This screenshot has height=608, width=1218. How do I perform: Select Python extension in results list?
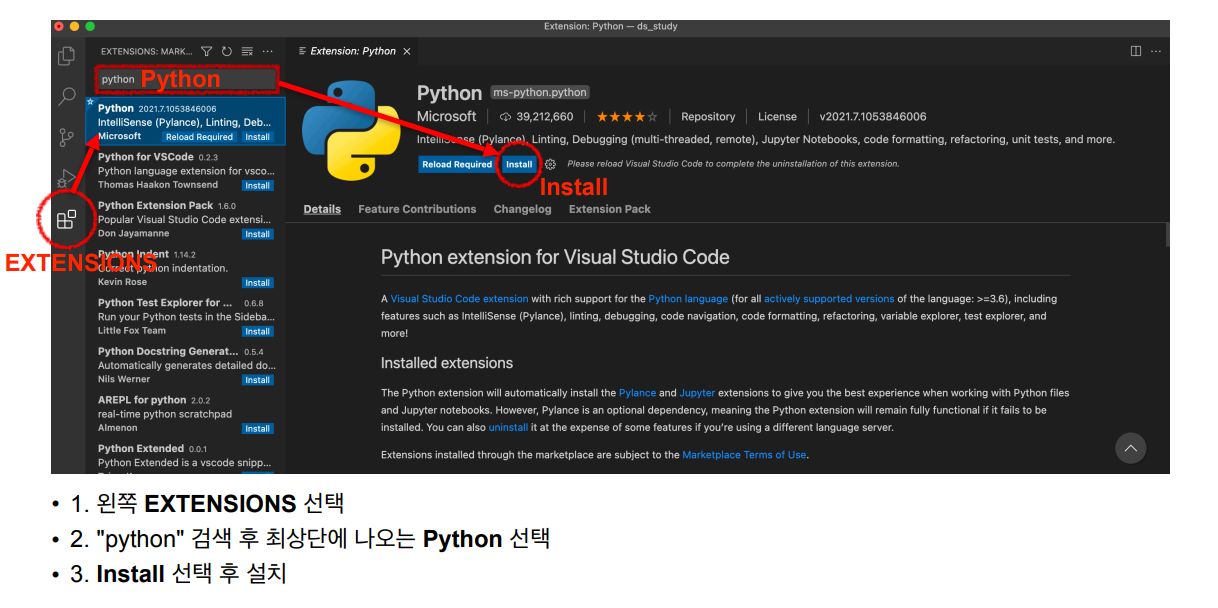tap(186, 121)
